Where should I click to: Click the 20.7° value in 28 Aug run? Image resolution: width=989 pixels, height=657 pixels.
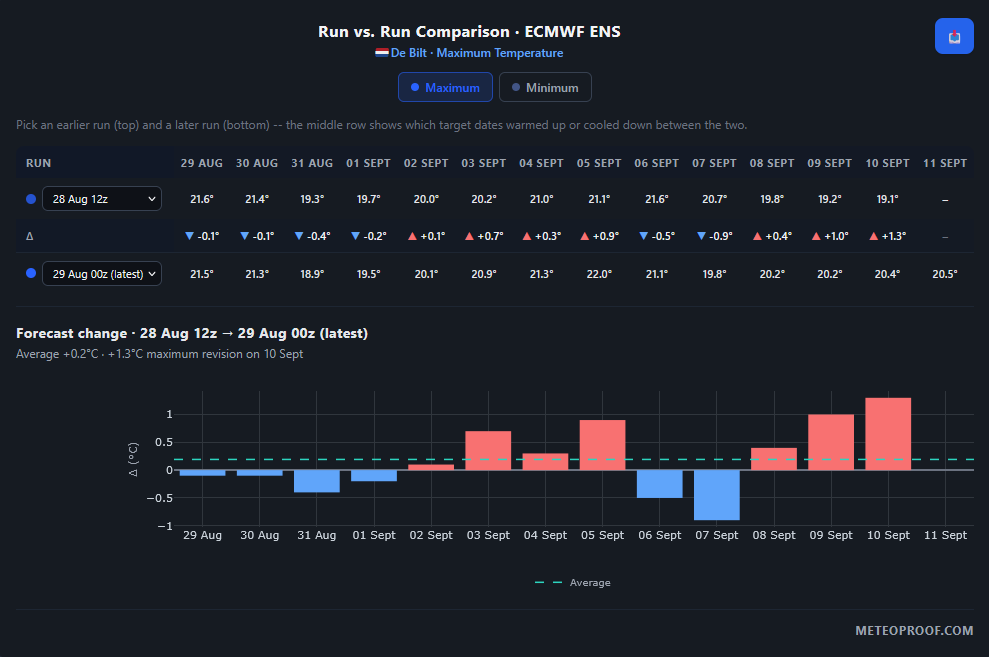[x=715, y=199]
